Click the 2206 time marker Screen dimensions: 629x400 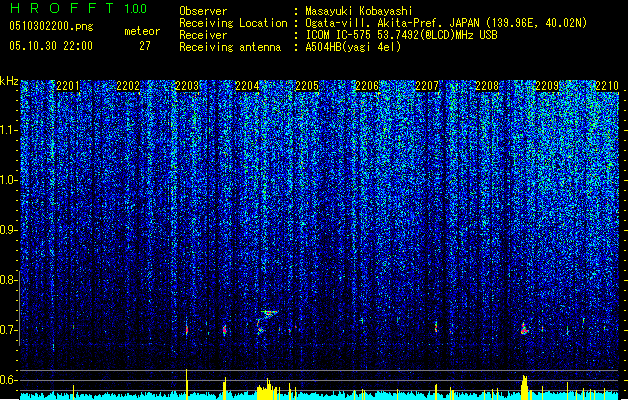(x=367, y=86)
